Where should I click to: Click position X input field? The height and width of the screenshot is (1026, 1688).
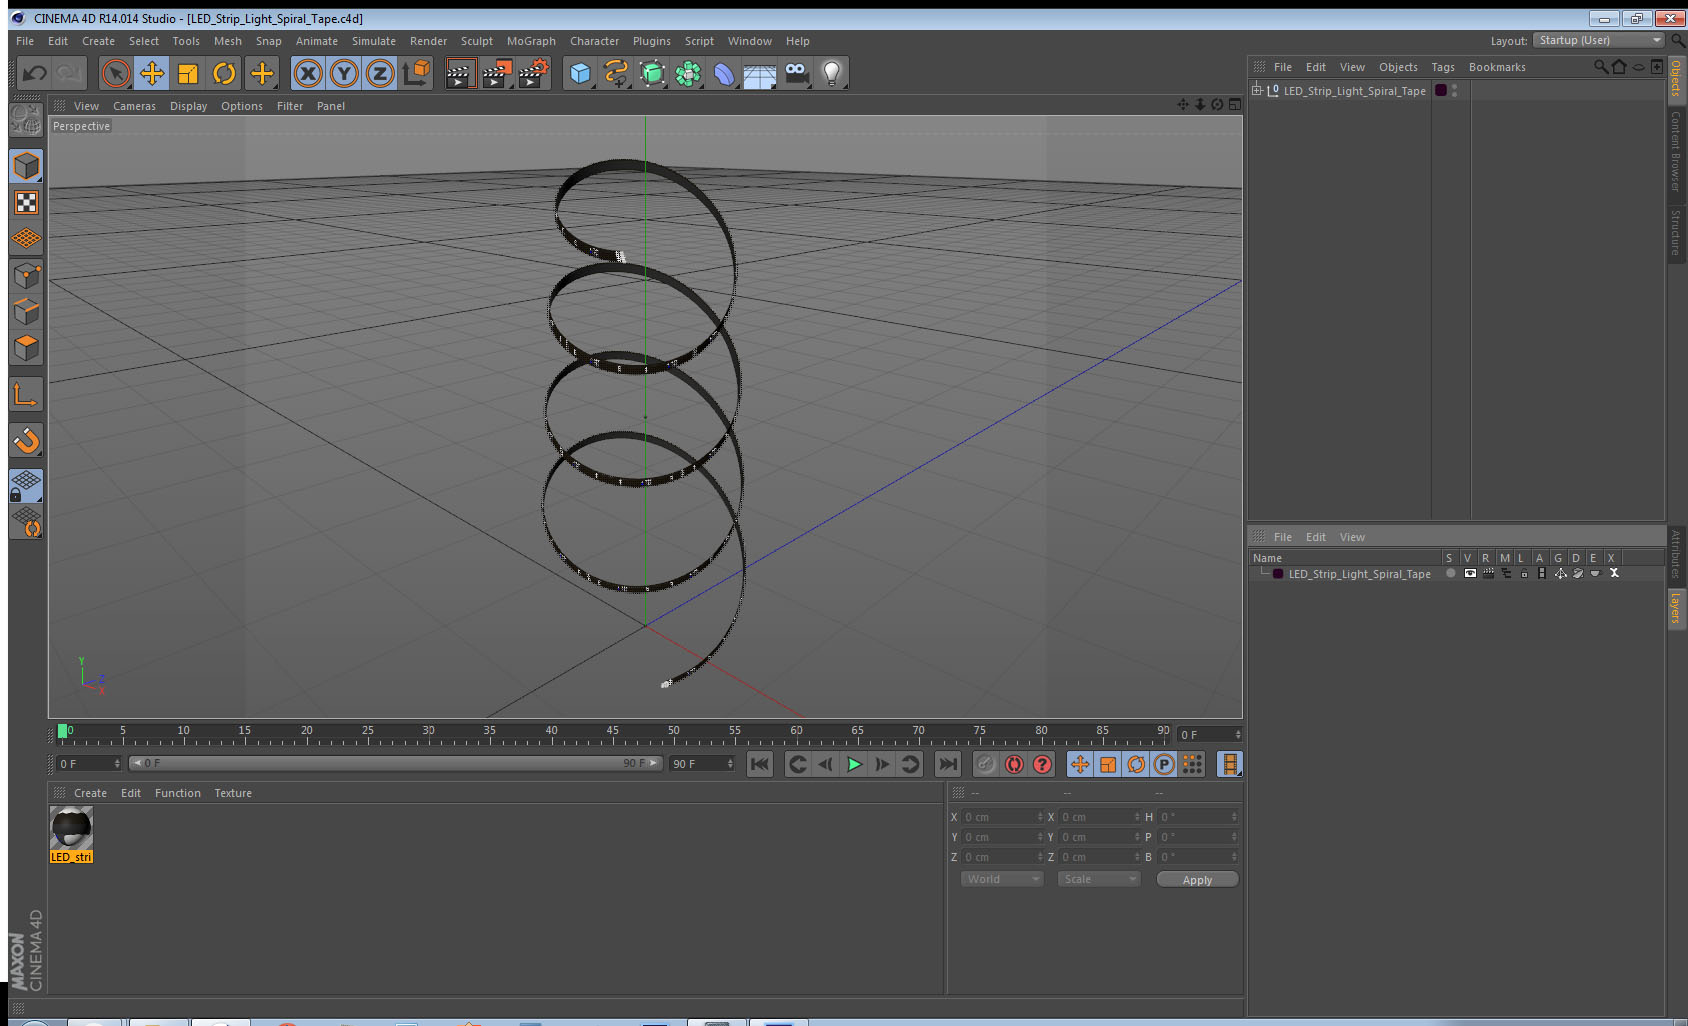(1003, 817)
